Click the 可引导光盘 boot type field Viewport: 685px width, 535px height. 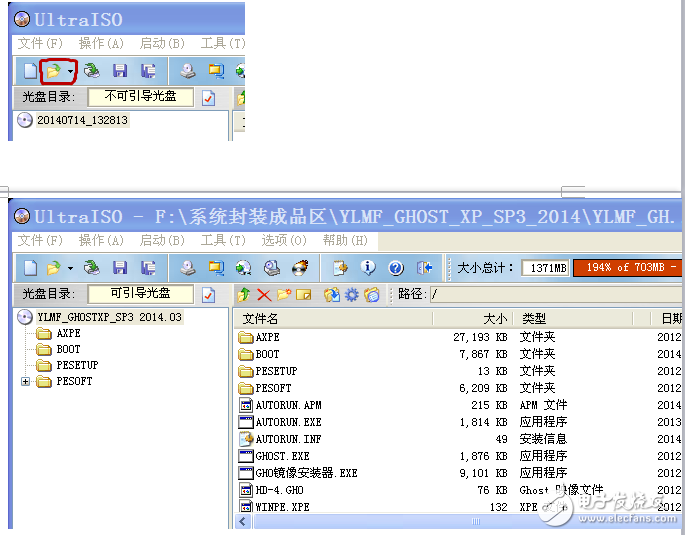pyautogui.click(x=140, y=293)
